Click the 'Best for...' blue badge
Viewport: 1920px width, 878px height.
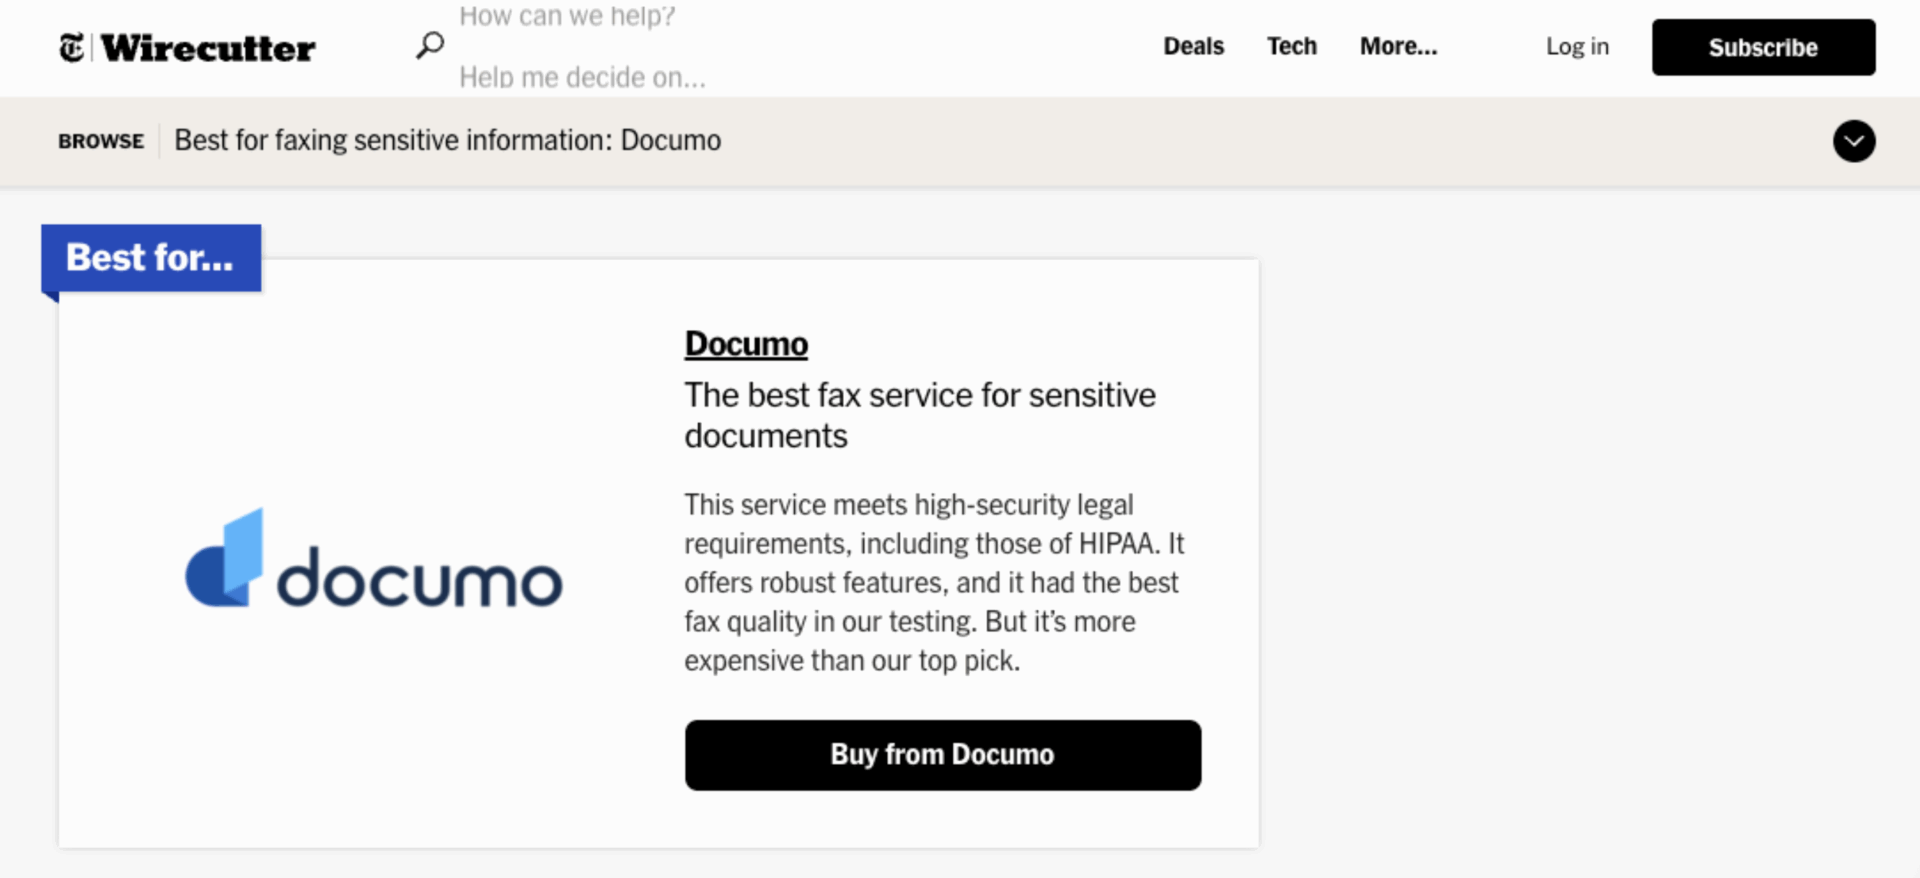[151, 259]
